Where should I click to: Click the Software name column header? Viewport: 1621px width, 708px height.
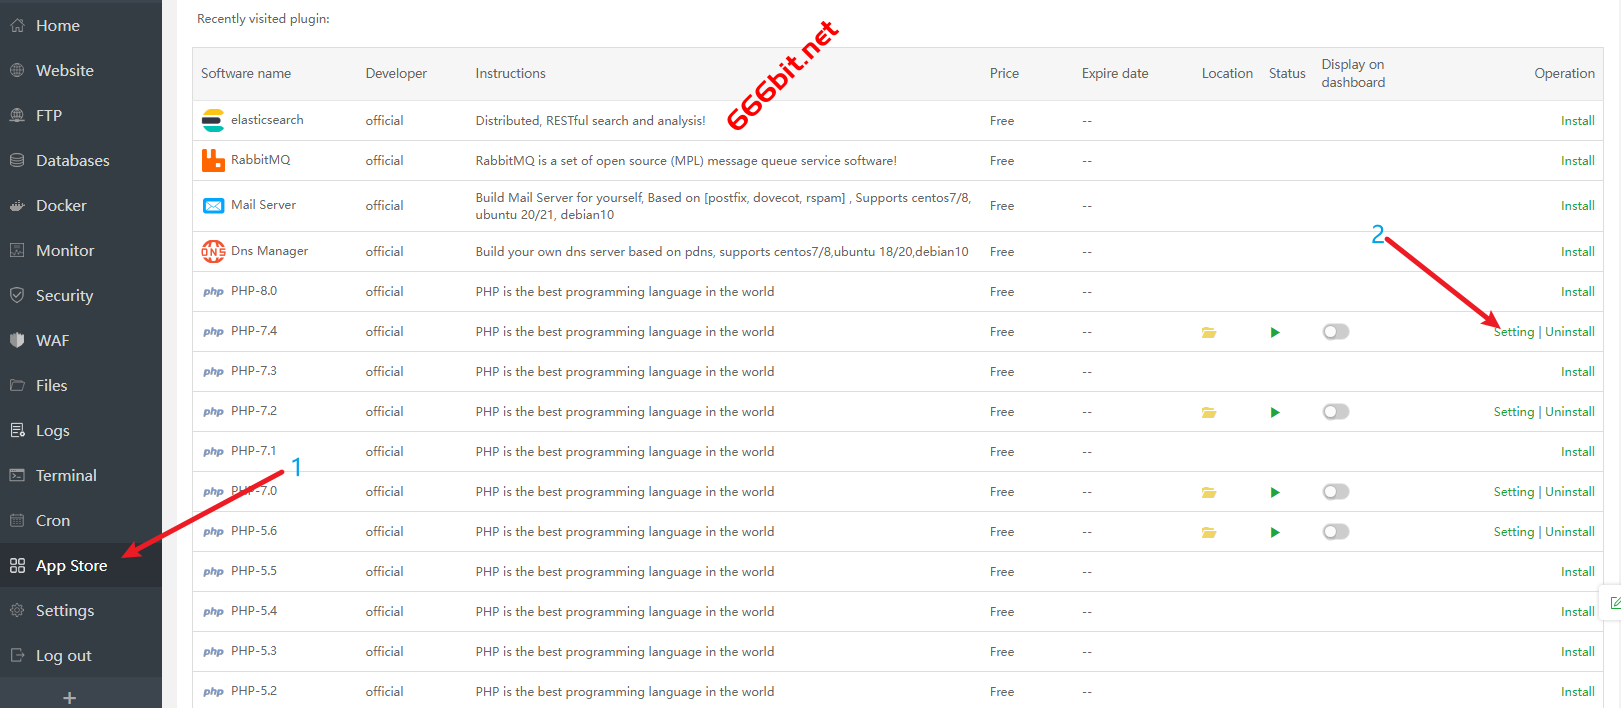[246, 74]
